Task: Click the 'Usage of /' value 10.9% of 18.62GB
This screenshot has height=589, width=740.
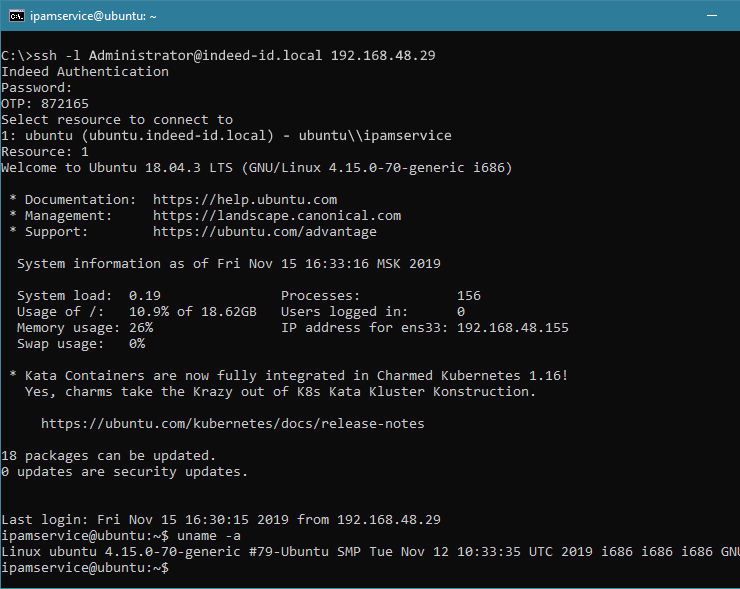Action: (193, 312)
